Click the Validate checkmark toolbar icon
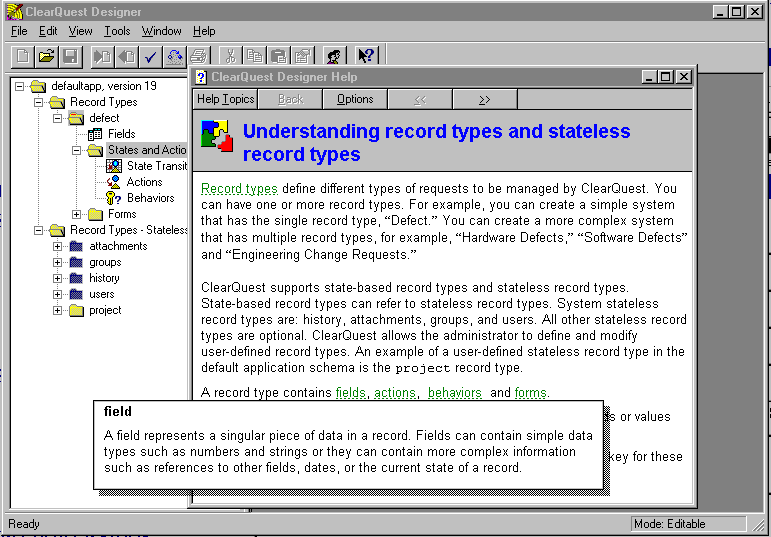771x537 pixels. pos(150,57)
